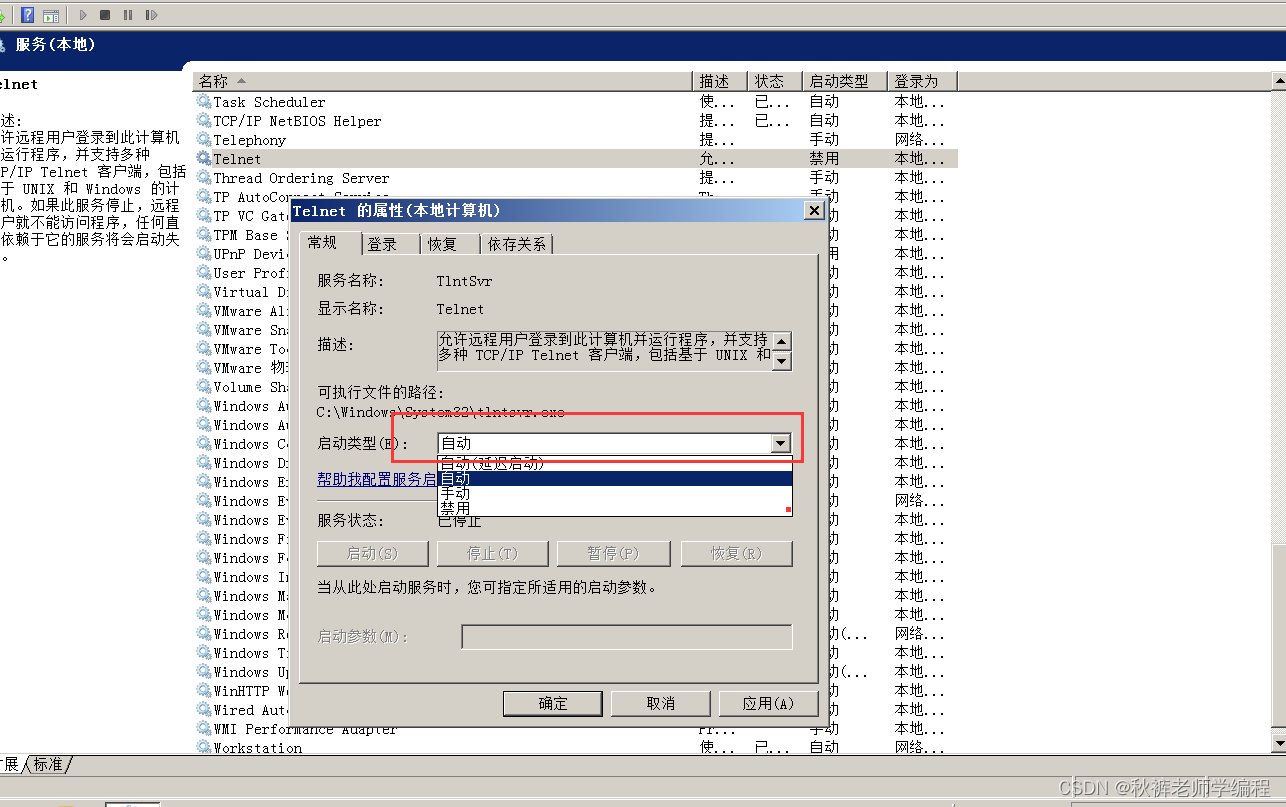The image size is (1286, 807).
Task: Select the Task Scheduler service gear icon
Action: point(204,102)
